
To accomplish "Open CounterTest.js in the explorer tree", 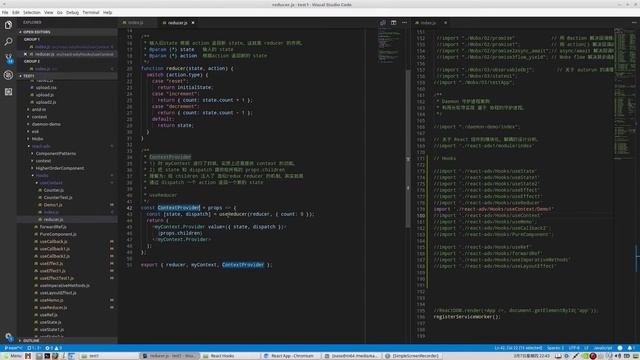I will click(58, 198).
